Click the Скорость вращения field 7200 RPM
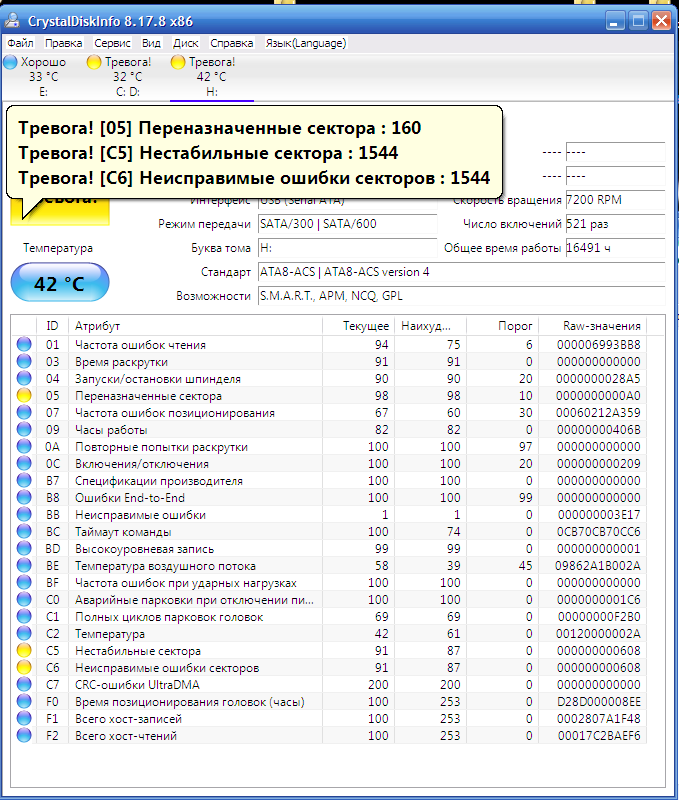679x800 pixels. (615, 200)
